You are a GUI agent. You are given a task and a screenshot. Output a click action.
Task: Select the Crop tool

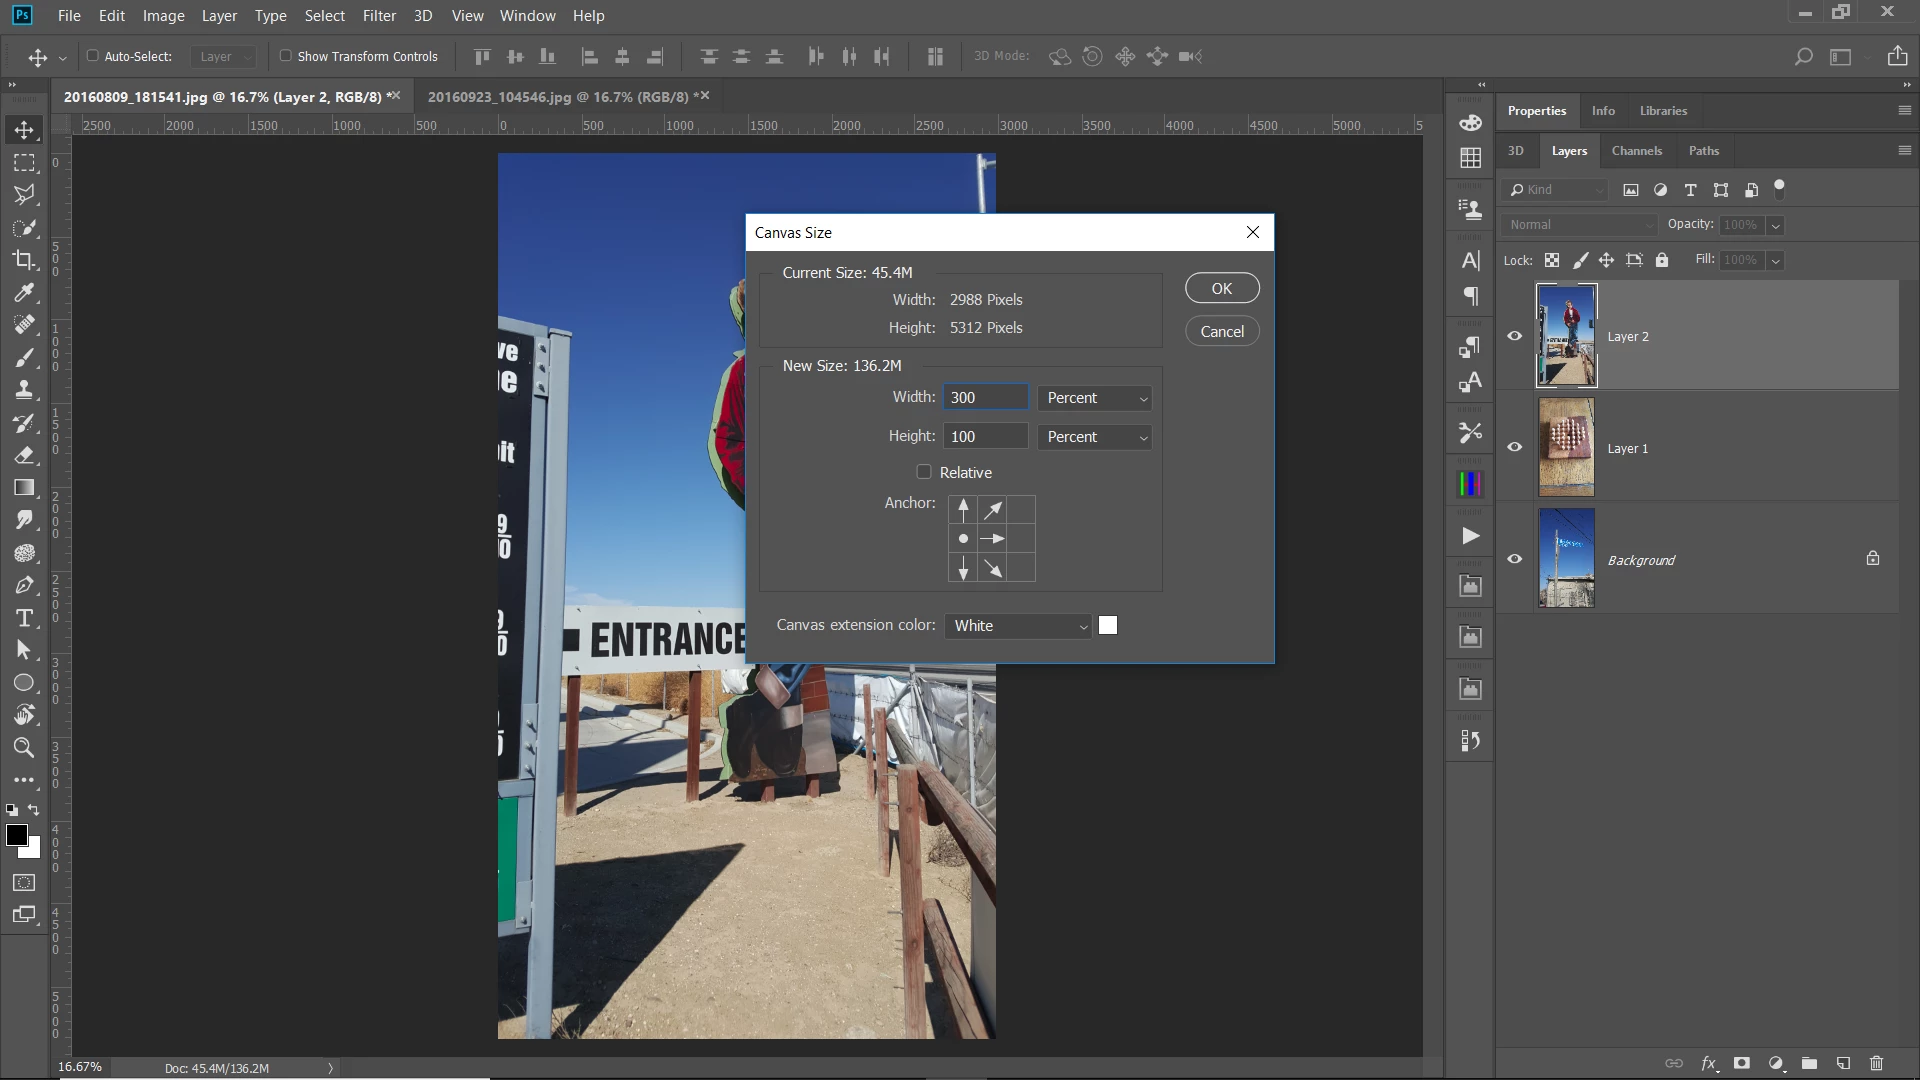pyautogui.click(x=24, y=260)
